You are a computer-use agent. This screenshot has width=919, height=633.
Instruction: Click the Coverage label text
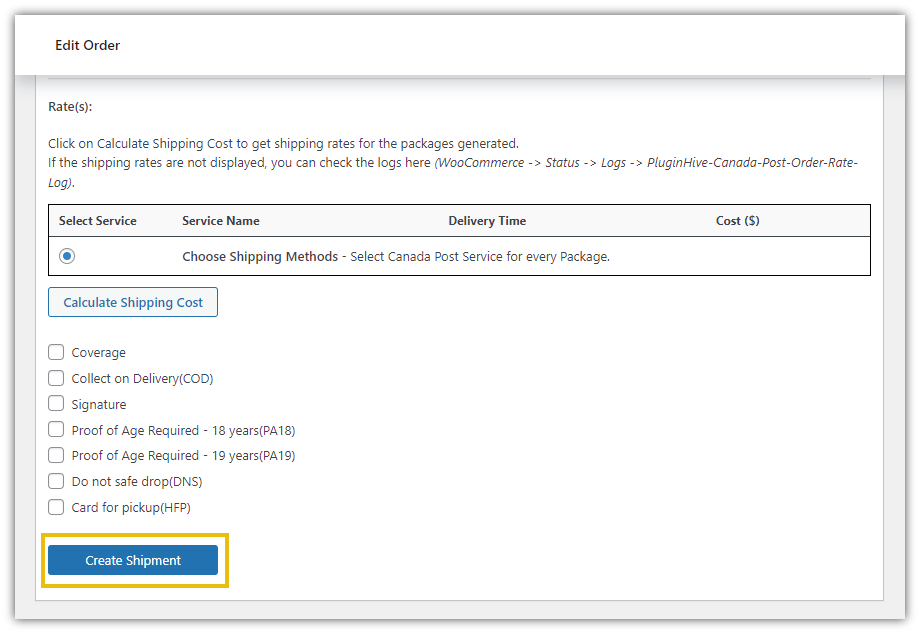tap(98, 353)
